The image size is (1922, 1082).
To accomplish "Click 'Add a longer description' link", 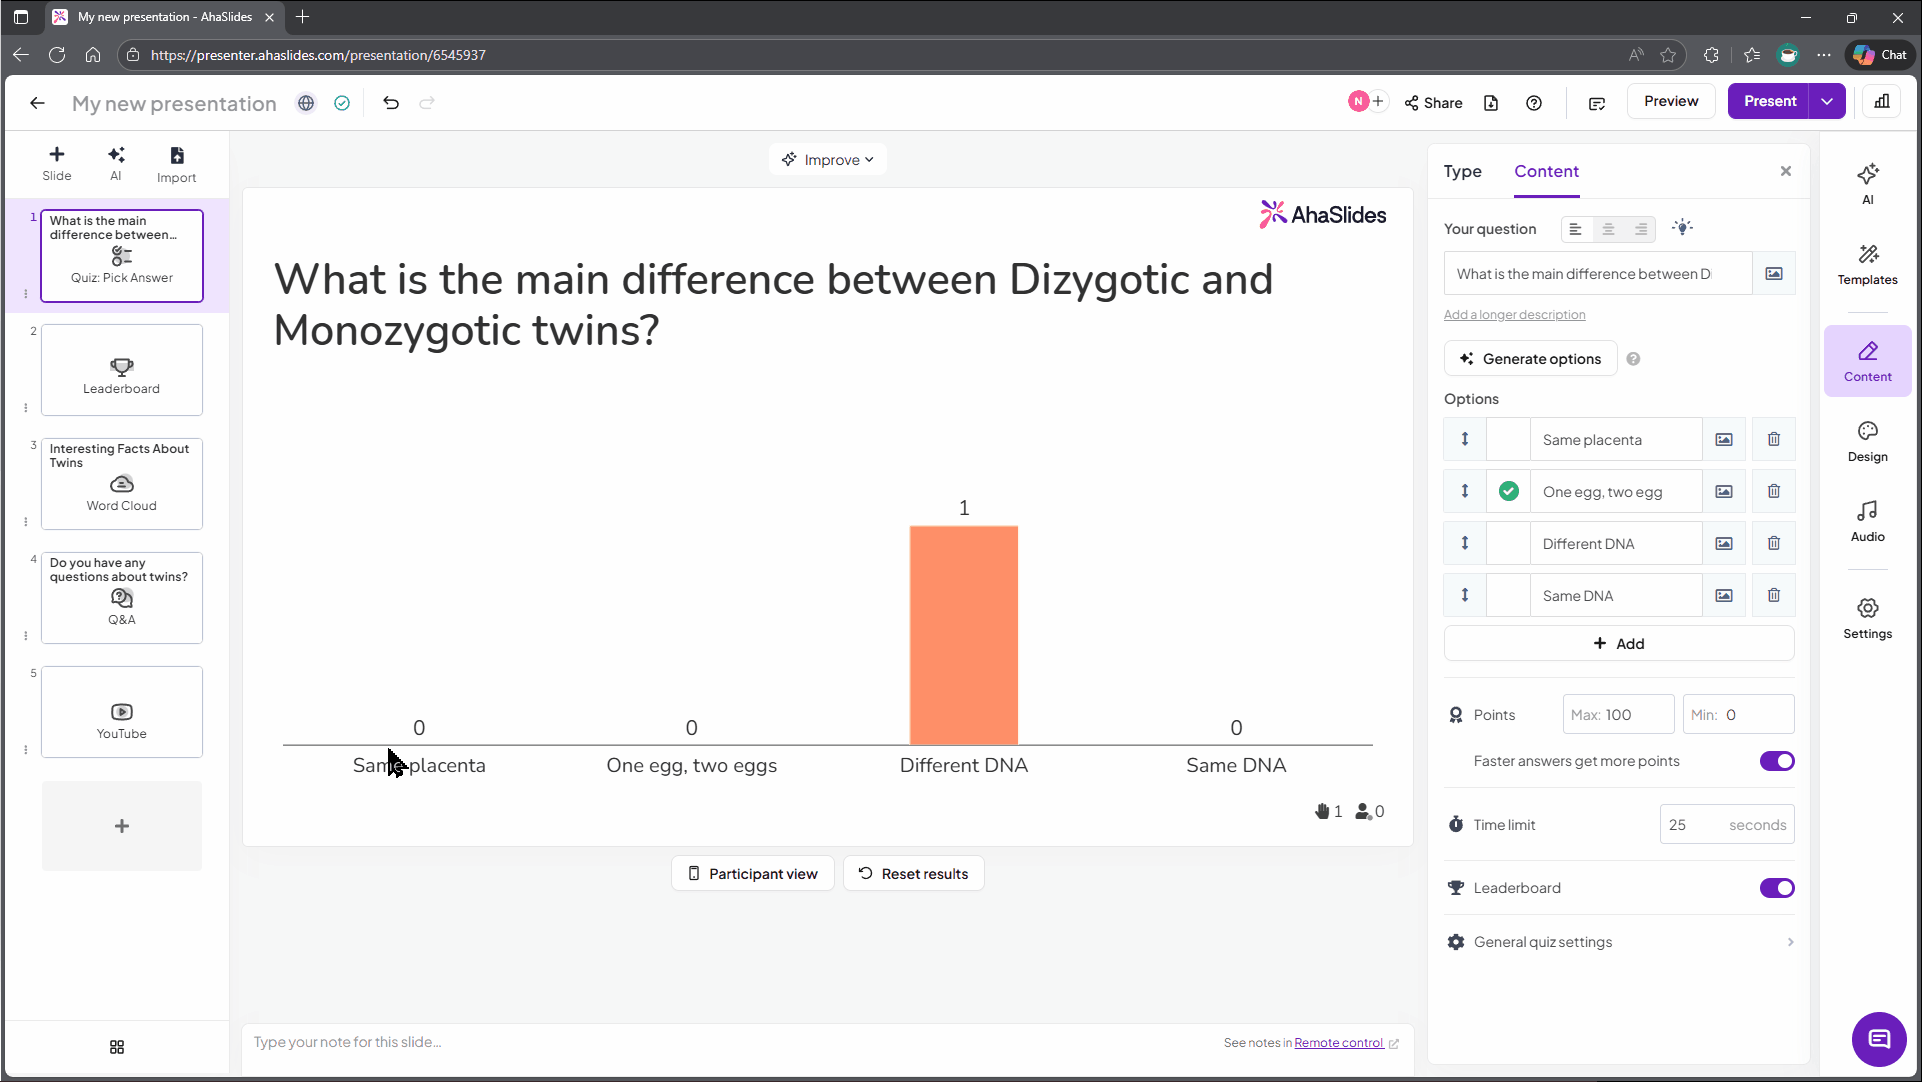I will [x=1514, y=314].
